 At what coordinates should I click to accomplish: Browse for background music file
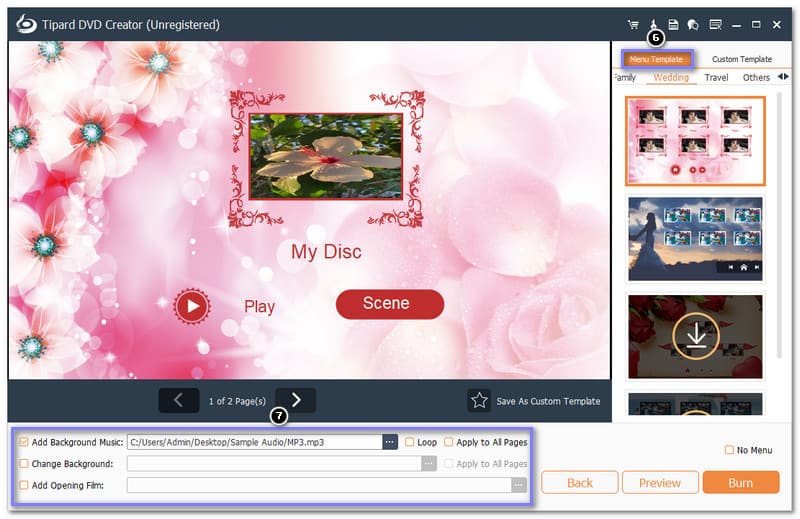tap(390, 442)
